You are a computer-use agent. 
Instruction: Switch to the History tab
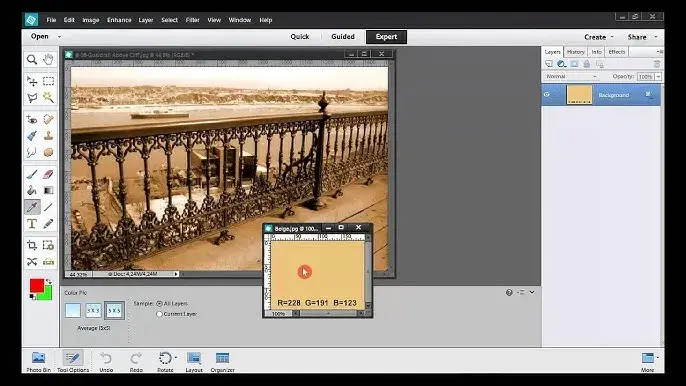(x=575, y=52)
